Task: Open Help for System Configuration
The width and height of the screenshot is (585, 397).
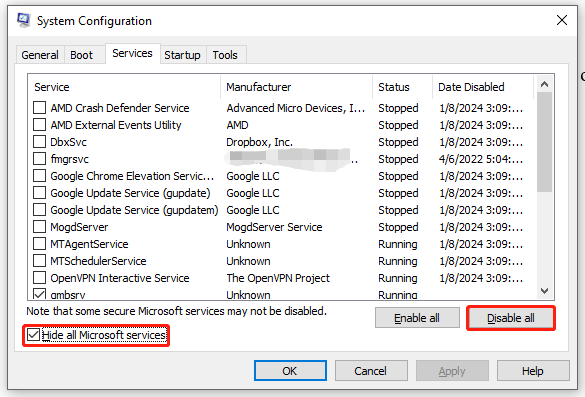Action: click(533, 371)
